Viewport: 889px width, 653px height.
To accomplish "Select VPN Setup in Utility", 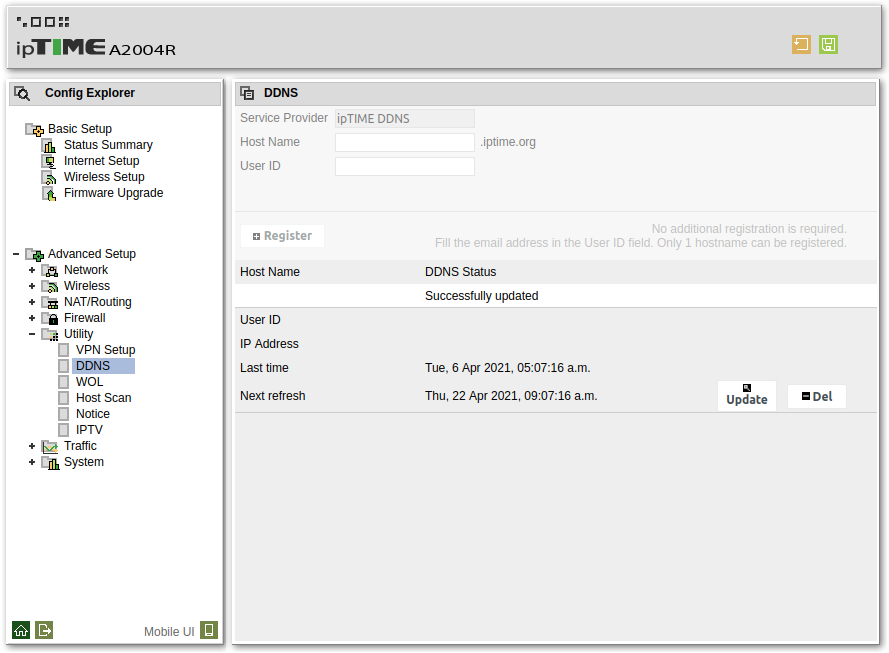I will [105, 350].
